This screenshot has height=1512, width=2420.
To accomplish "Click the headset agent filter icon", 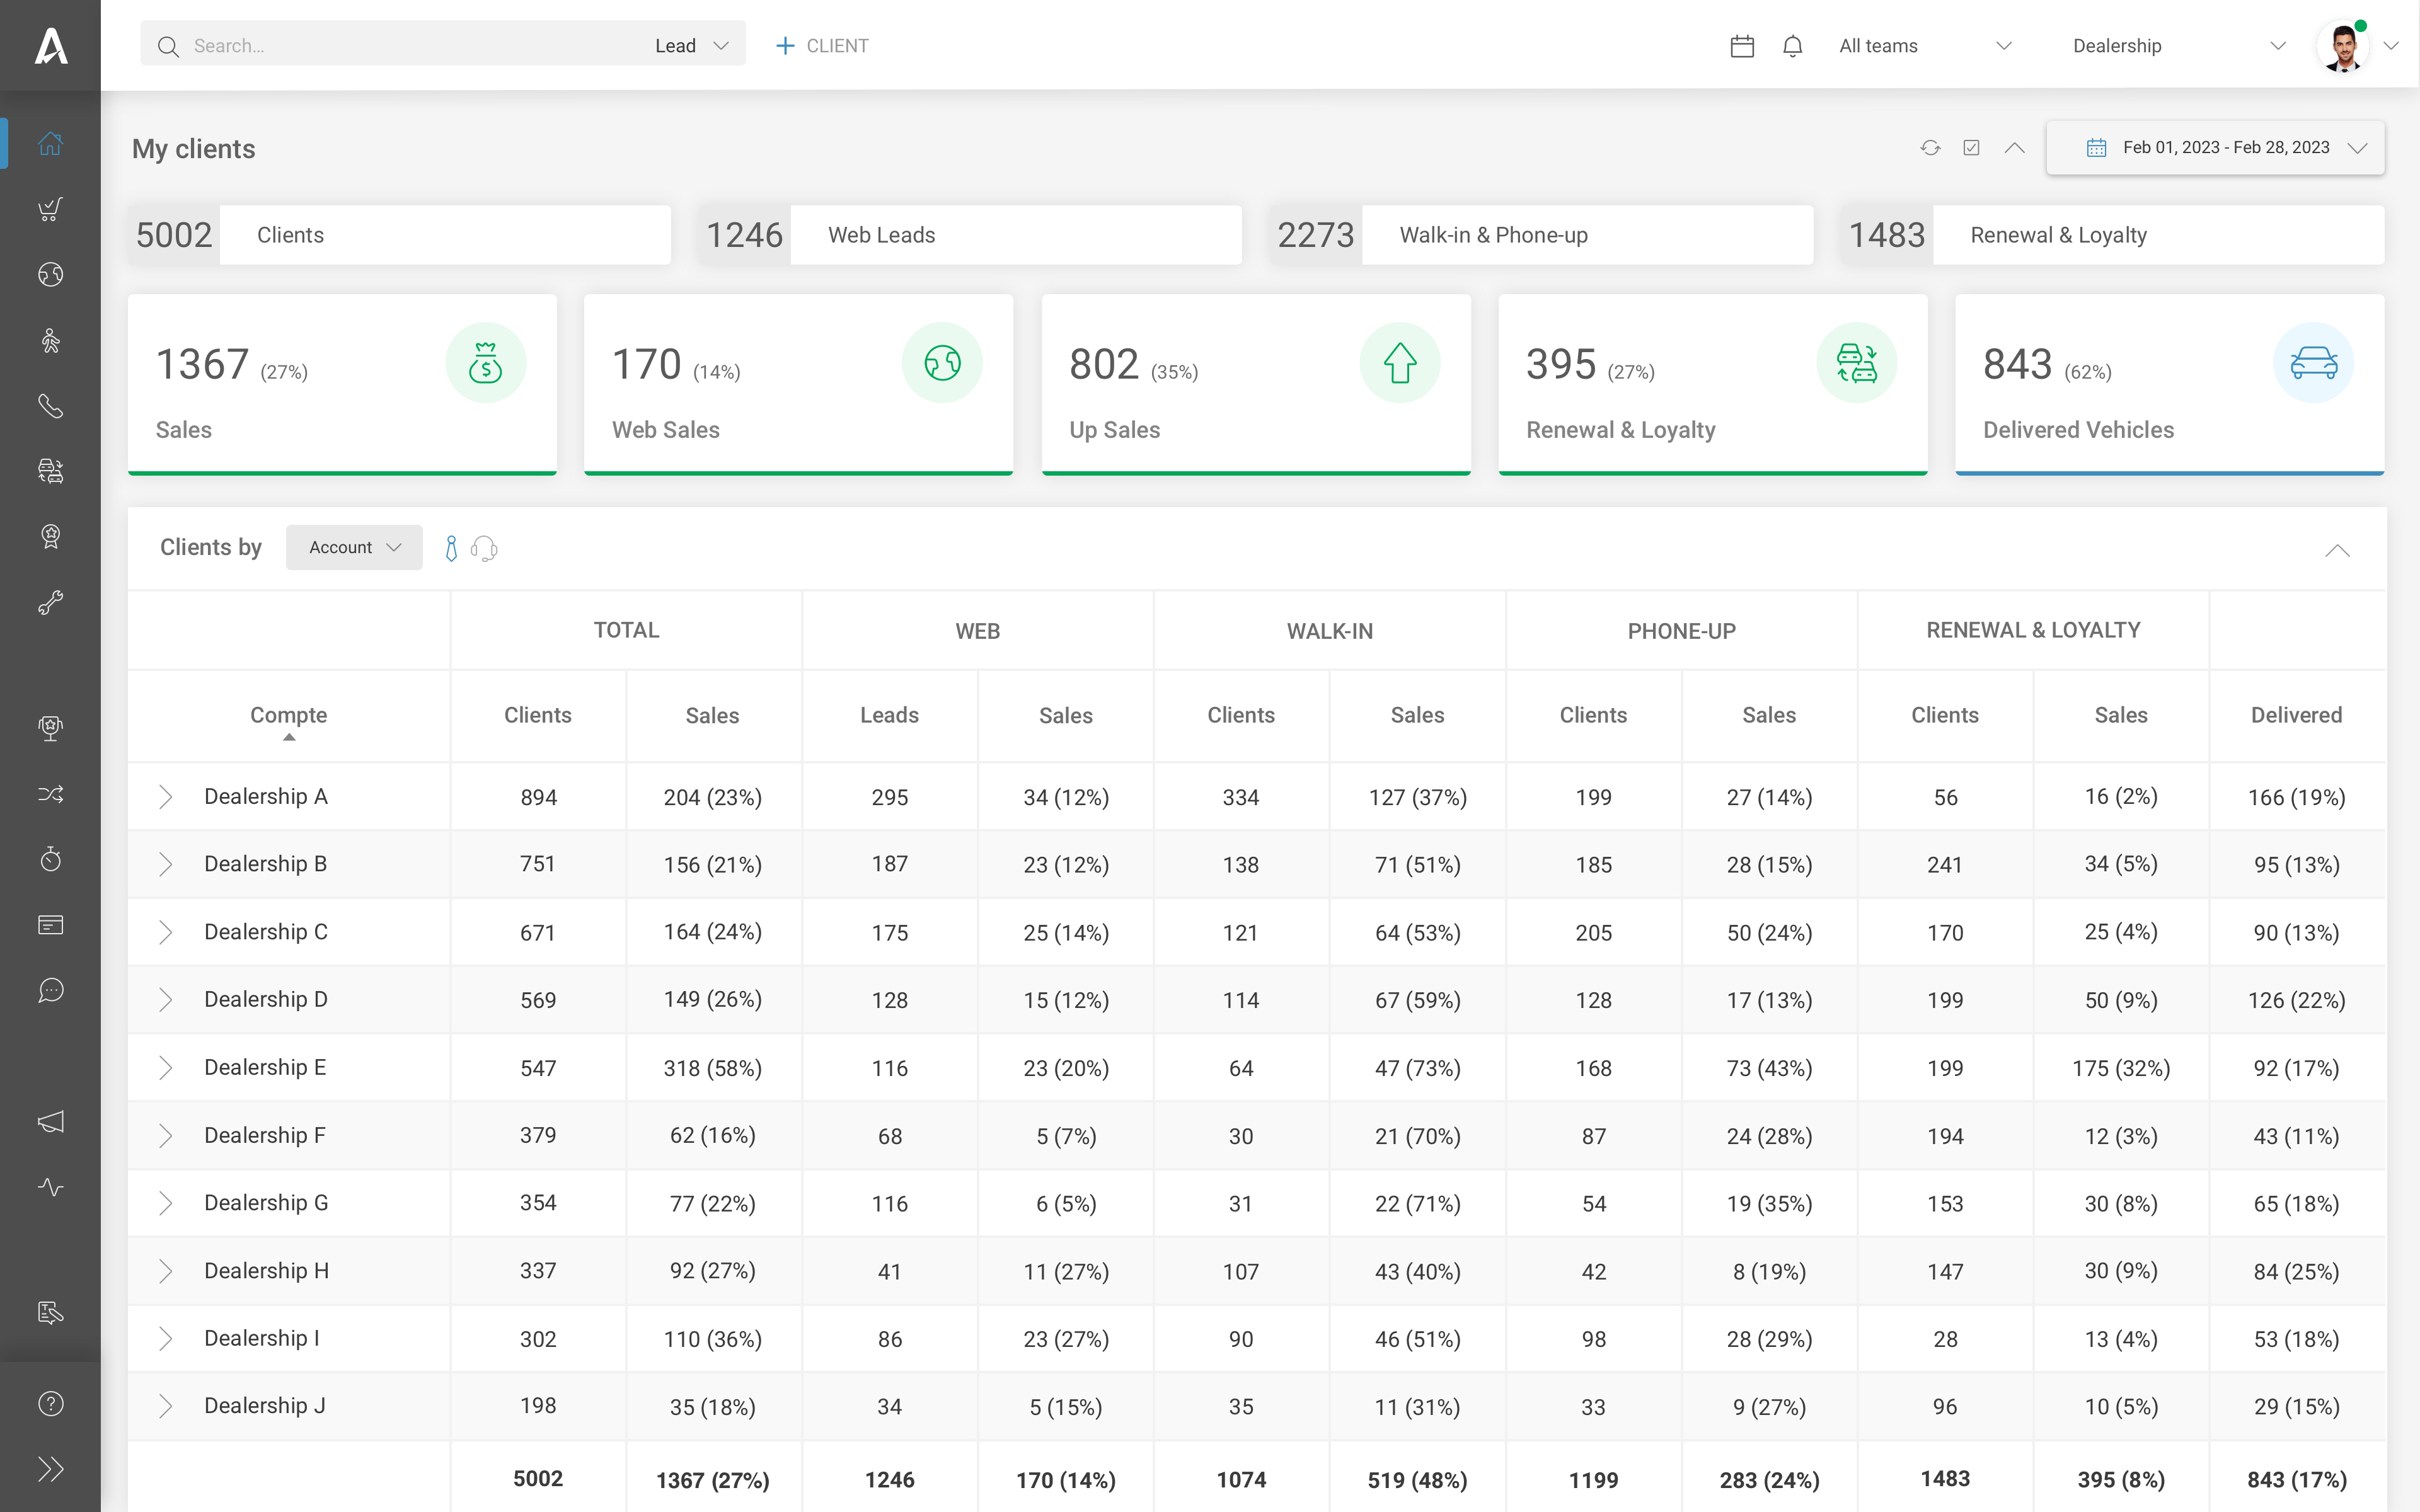I will [x=484, y=548].
